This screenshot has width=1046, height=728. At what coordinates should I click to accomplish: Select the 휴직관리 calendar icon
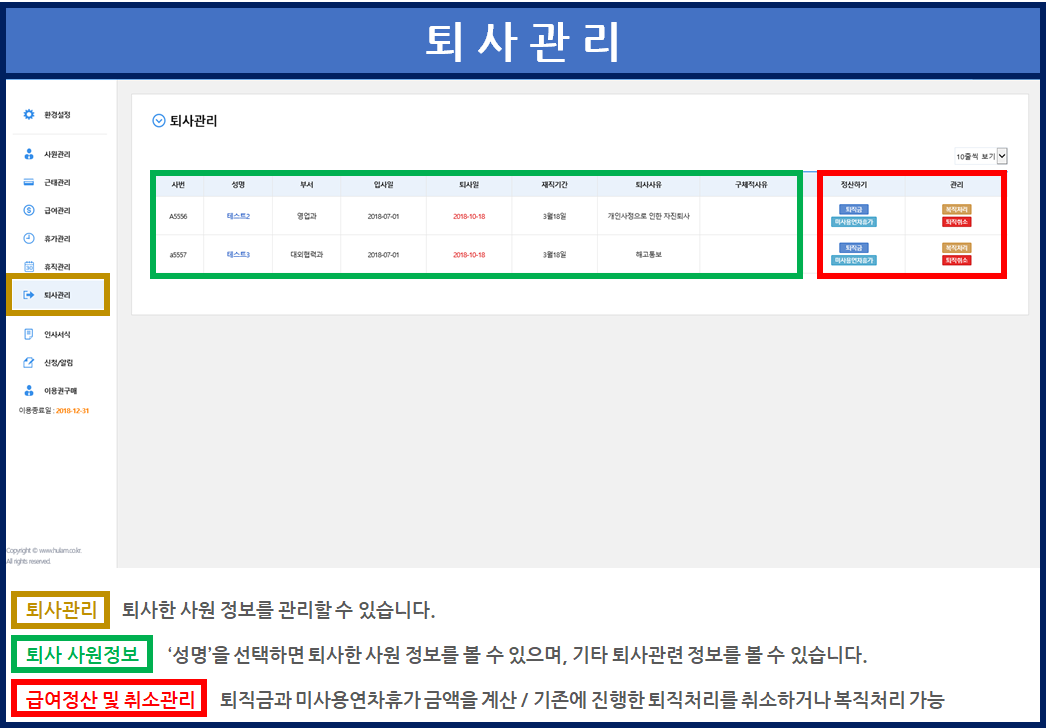click(29, 267)
